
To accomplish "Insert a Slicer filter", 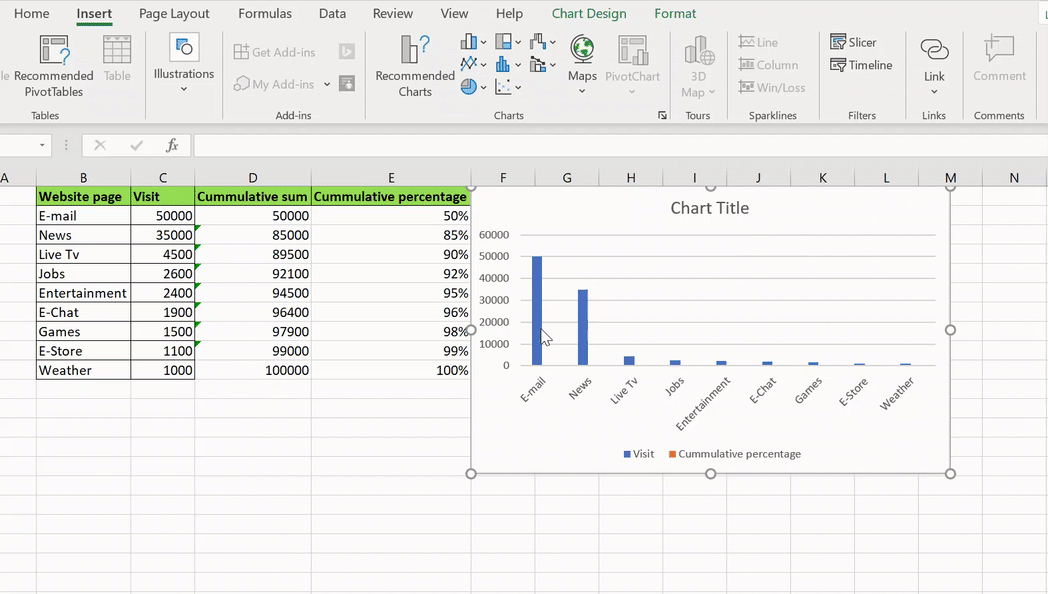I will pyautogui.click(x=853, y=42).
